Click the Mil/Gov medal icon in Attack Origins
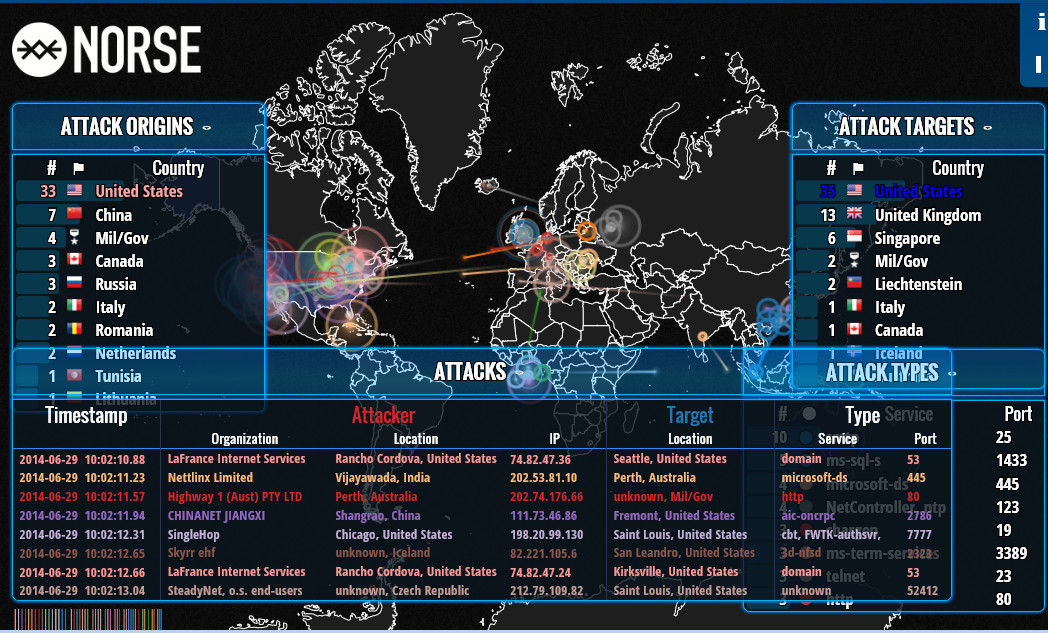Viewport: 1048px width, 633px height. pyautogui.click(x=74, y=238)
